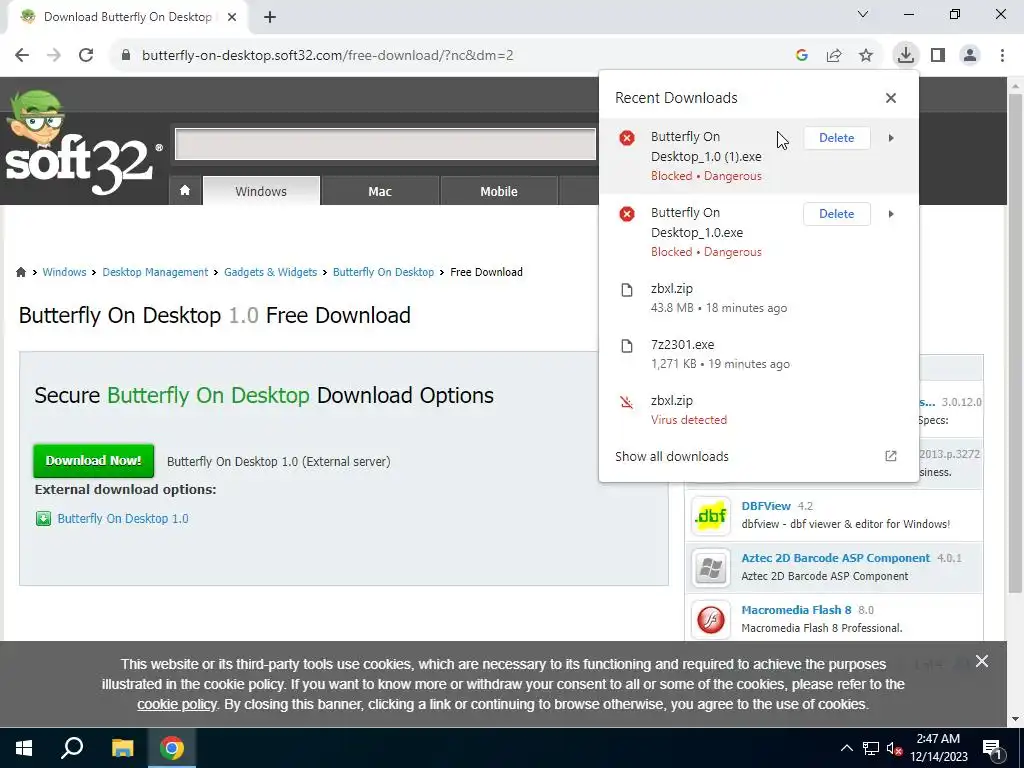
Task: Bookmark page with star icon
Action: 866,56
